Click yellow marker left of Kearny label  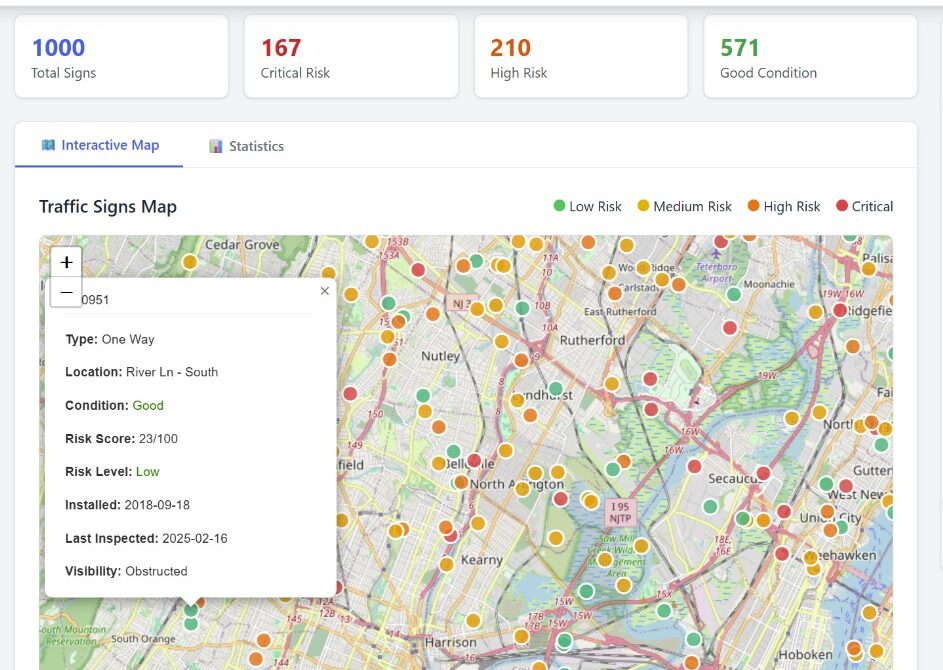click(x=447, y=564)
